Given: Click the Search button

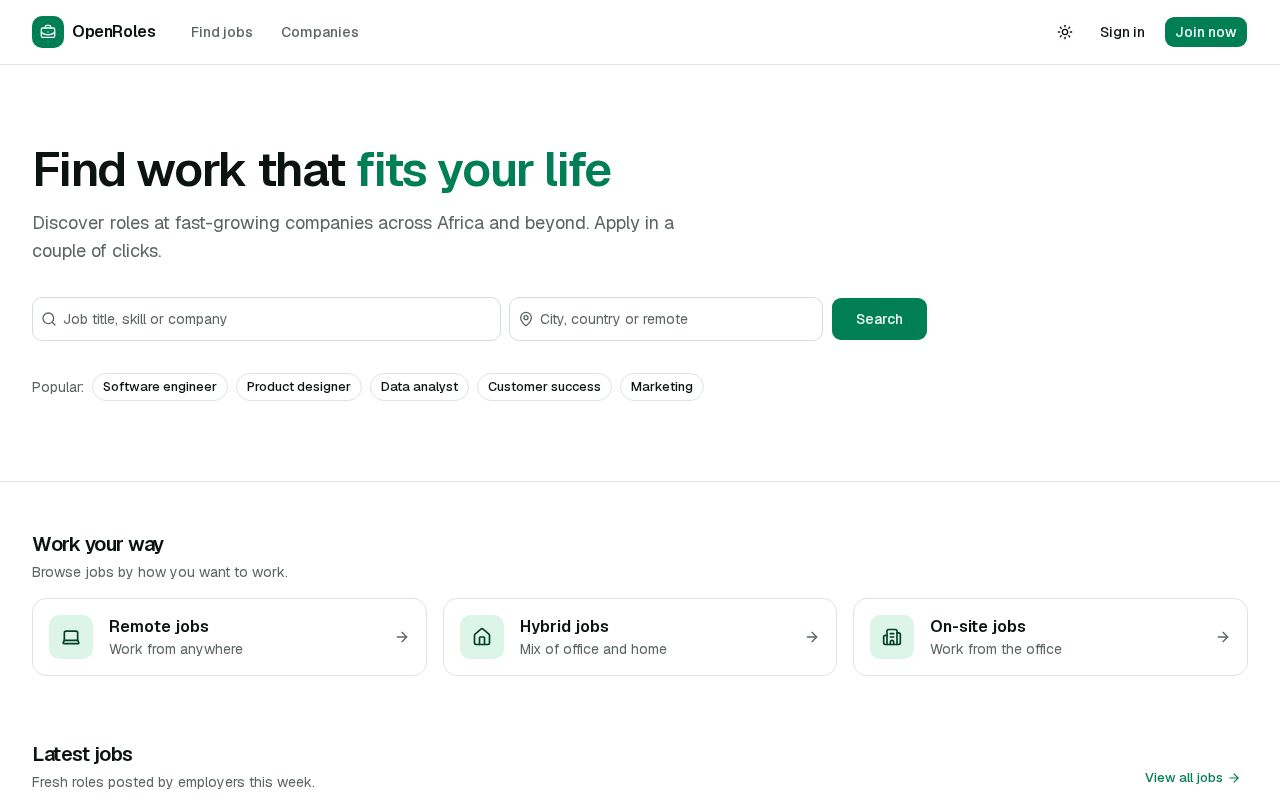Looking at the screenshot, I should coord(879,319).
